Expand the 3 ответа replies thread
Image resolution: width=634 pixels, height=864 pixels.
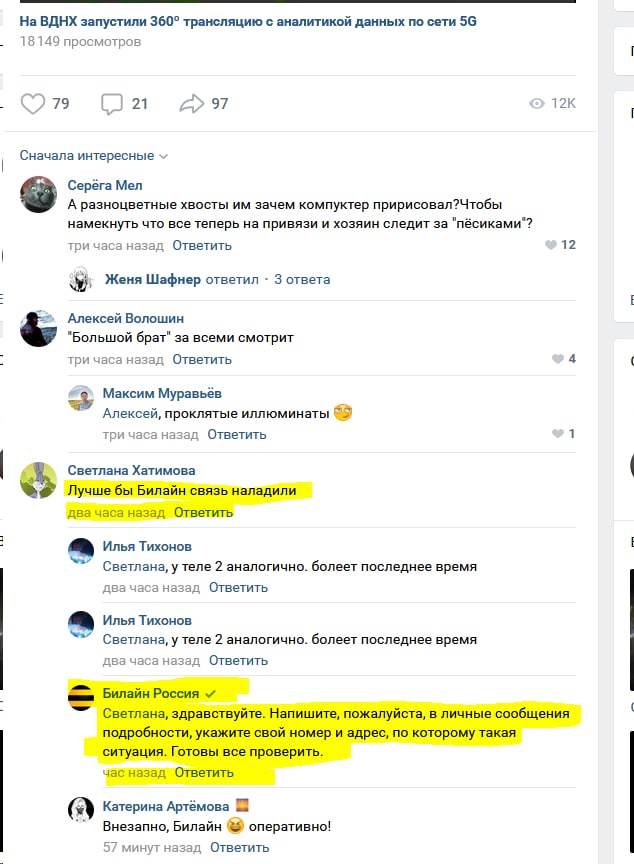point(302,279)
